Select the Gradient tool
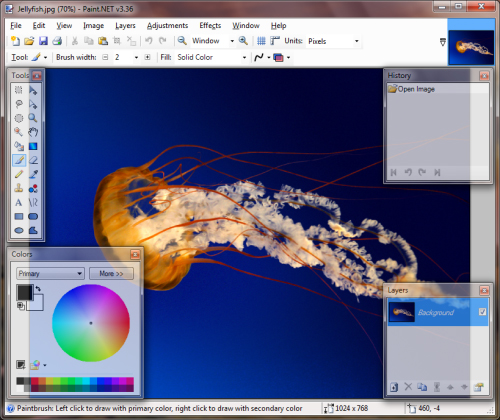This screenshot has width=500, height=420. [x=33, y=146]
